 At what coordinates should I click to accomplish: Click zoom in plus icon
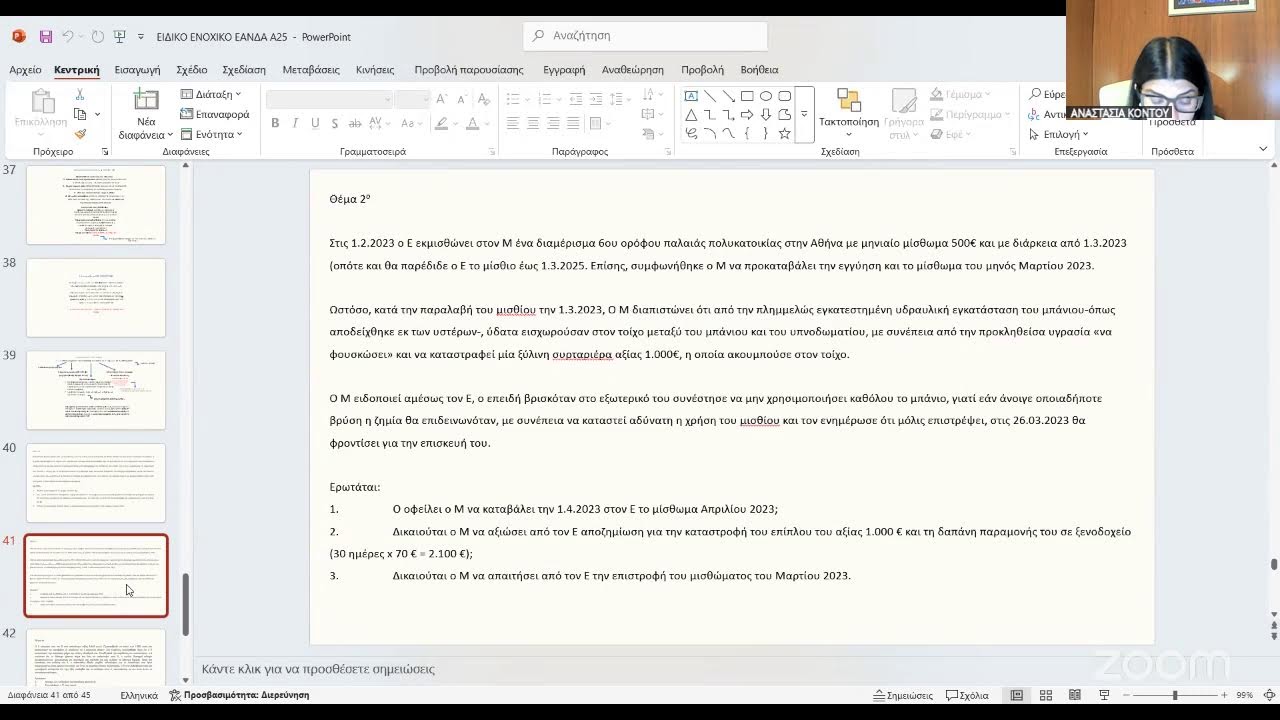coord(1224,695)
